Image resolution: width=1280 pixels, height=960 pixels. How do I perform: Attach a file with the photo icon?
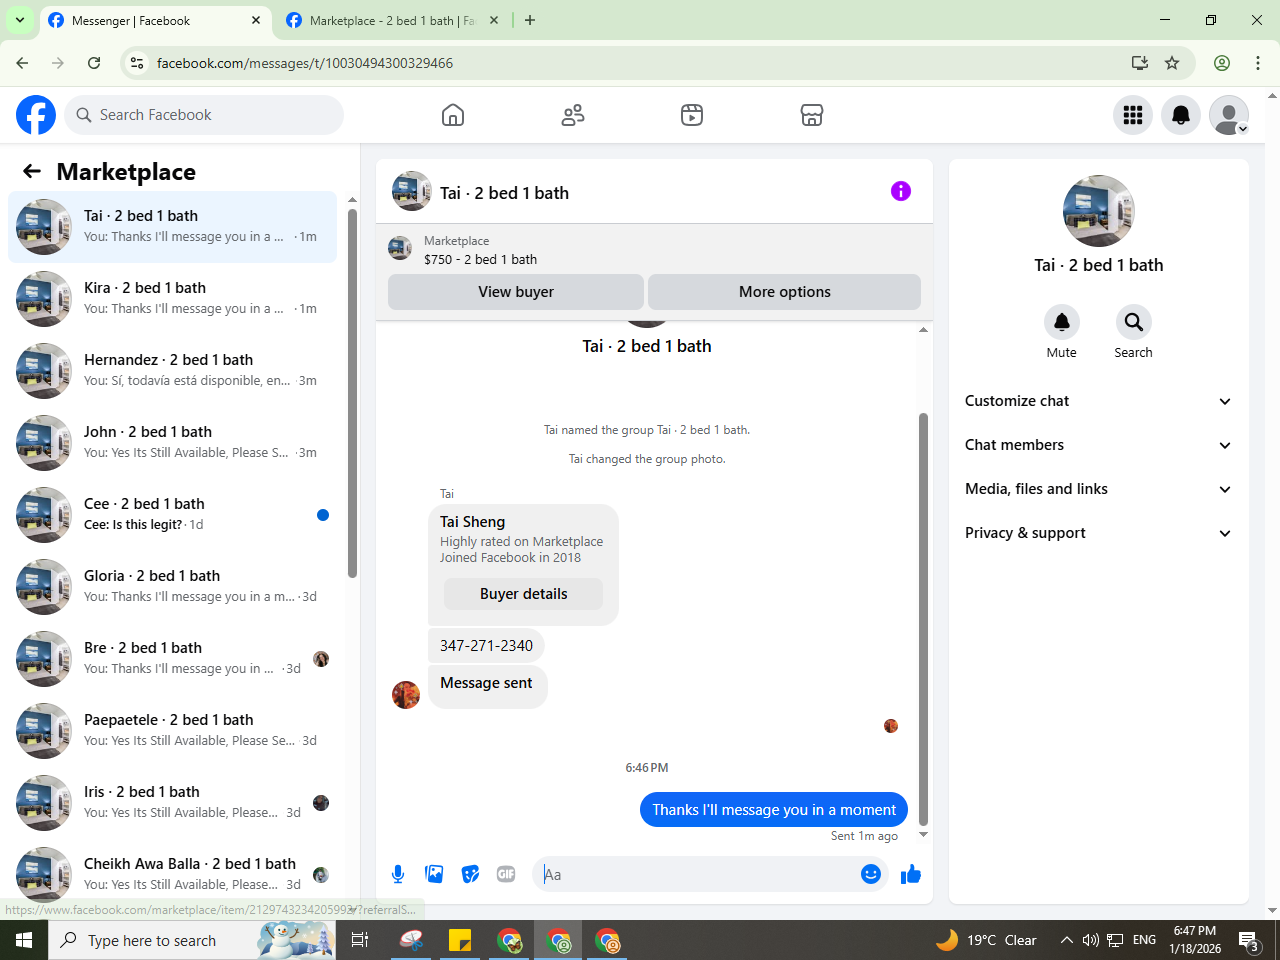[x=434, y=874]
